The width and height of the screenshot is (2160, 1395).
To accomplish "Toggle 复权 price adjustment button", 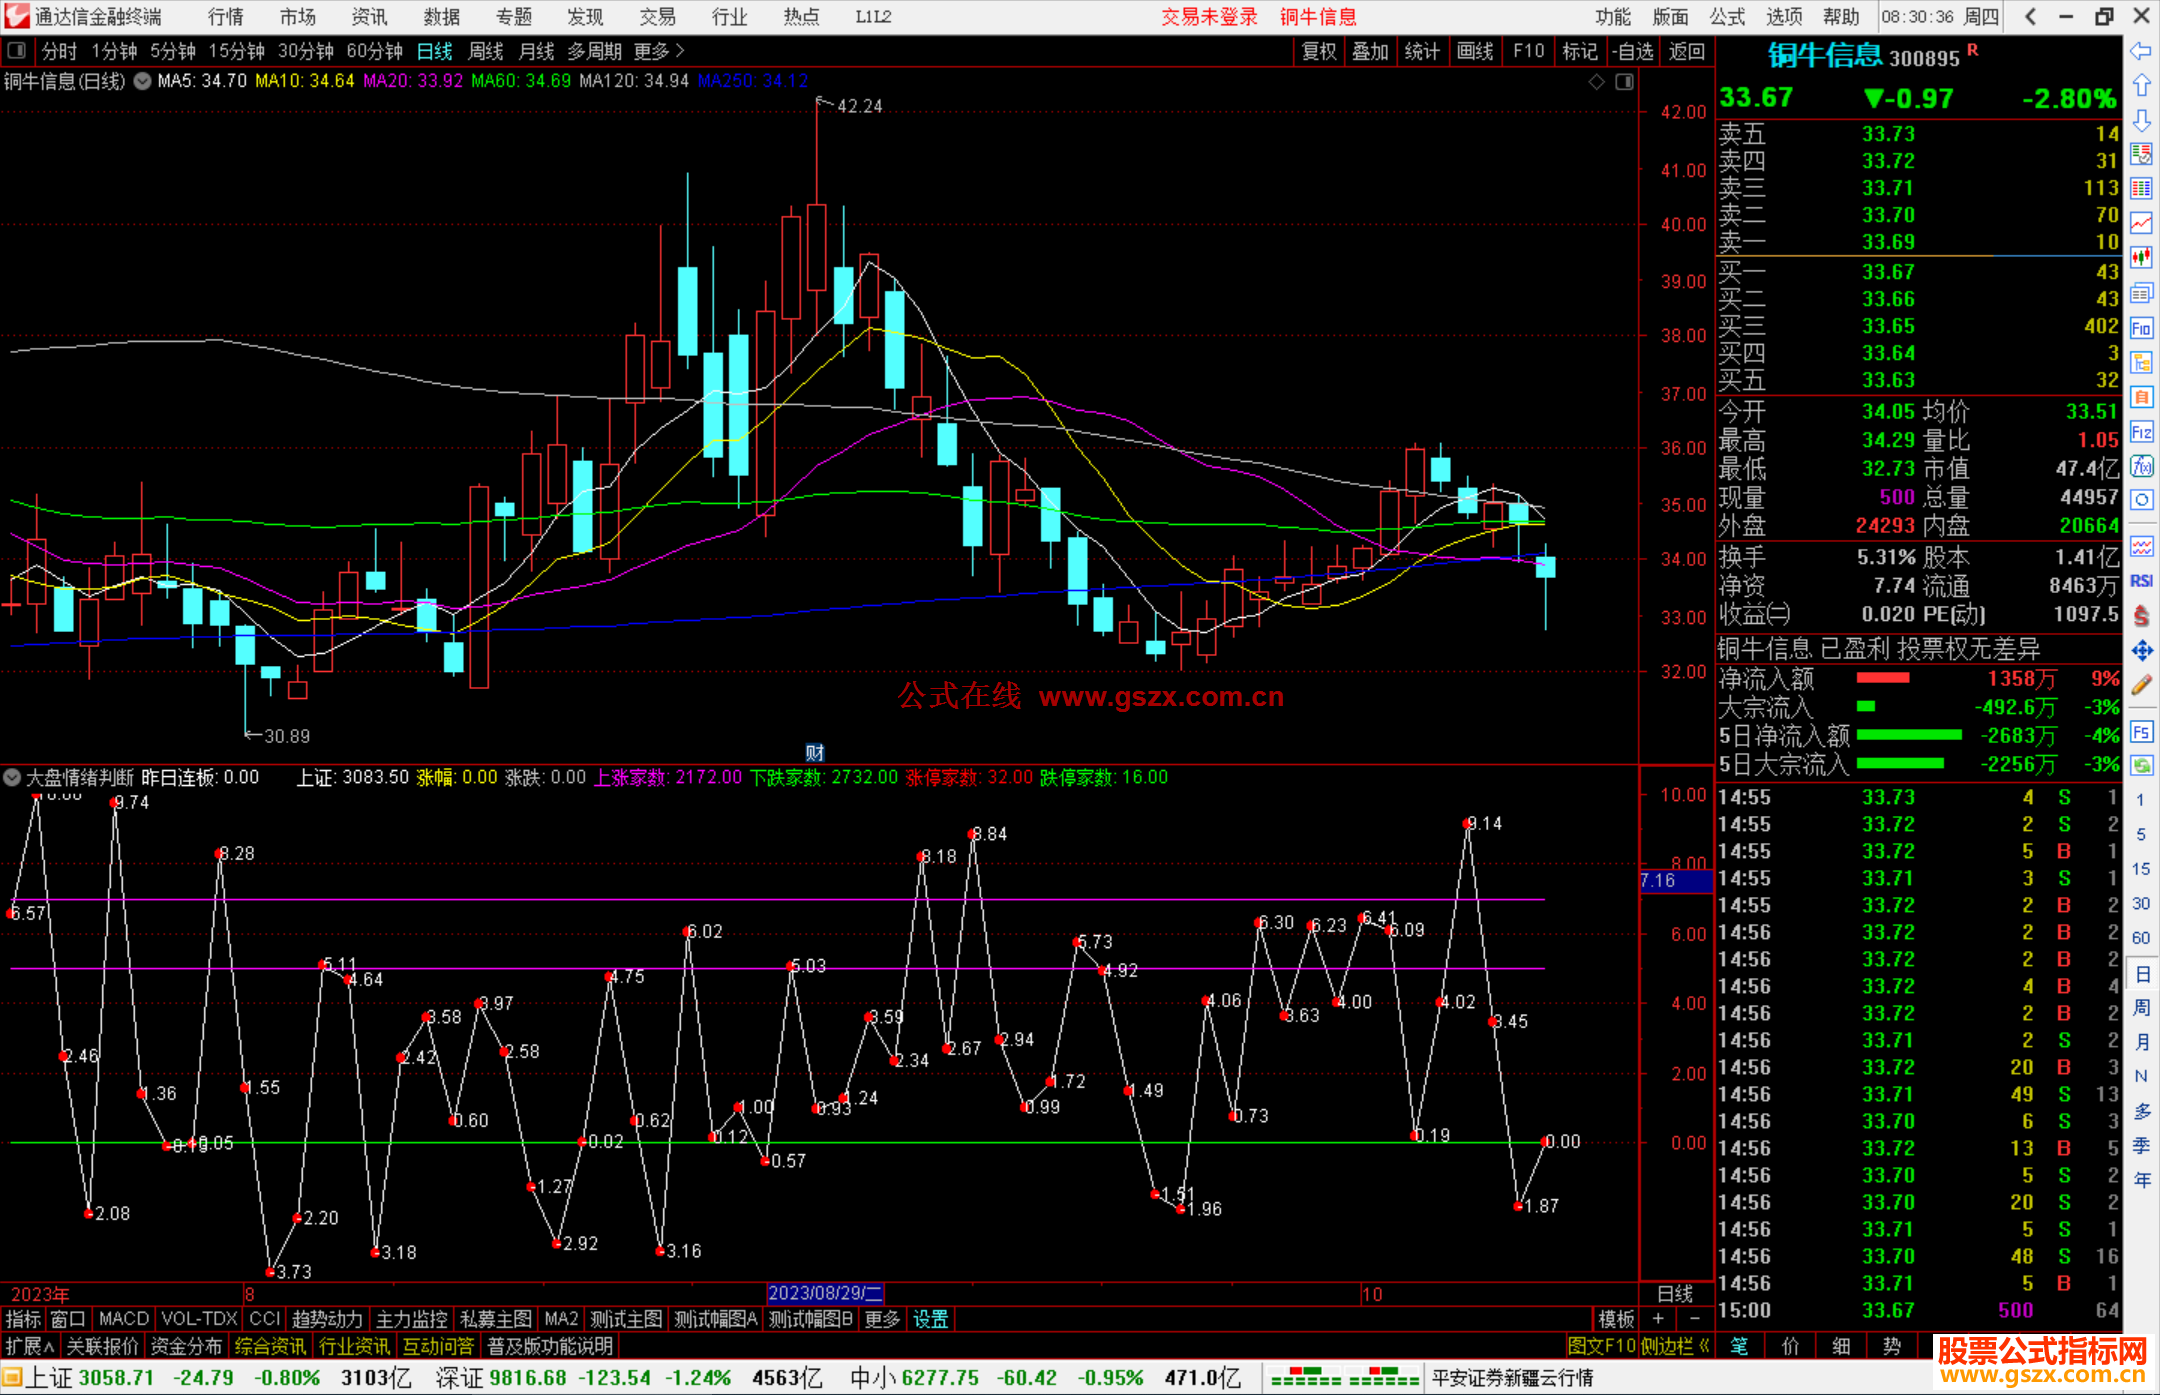I will coord(1319,51).
